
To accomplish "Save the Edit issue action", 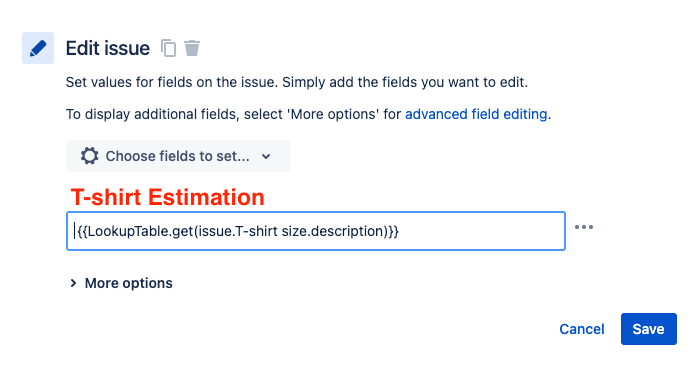I will pos(649,329).
